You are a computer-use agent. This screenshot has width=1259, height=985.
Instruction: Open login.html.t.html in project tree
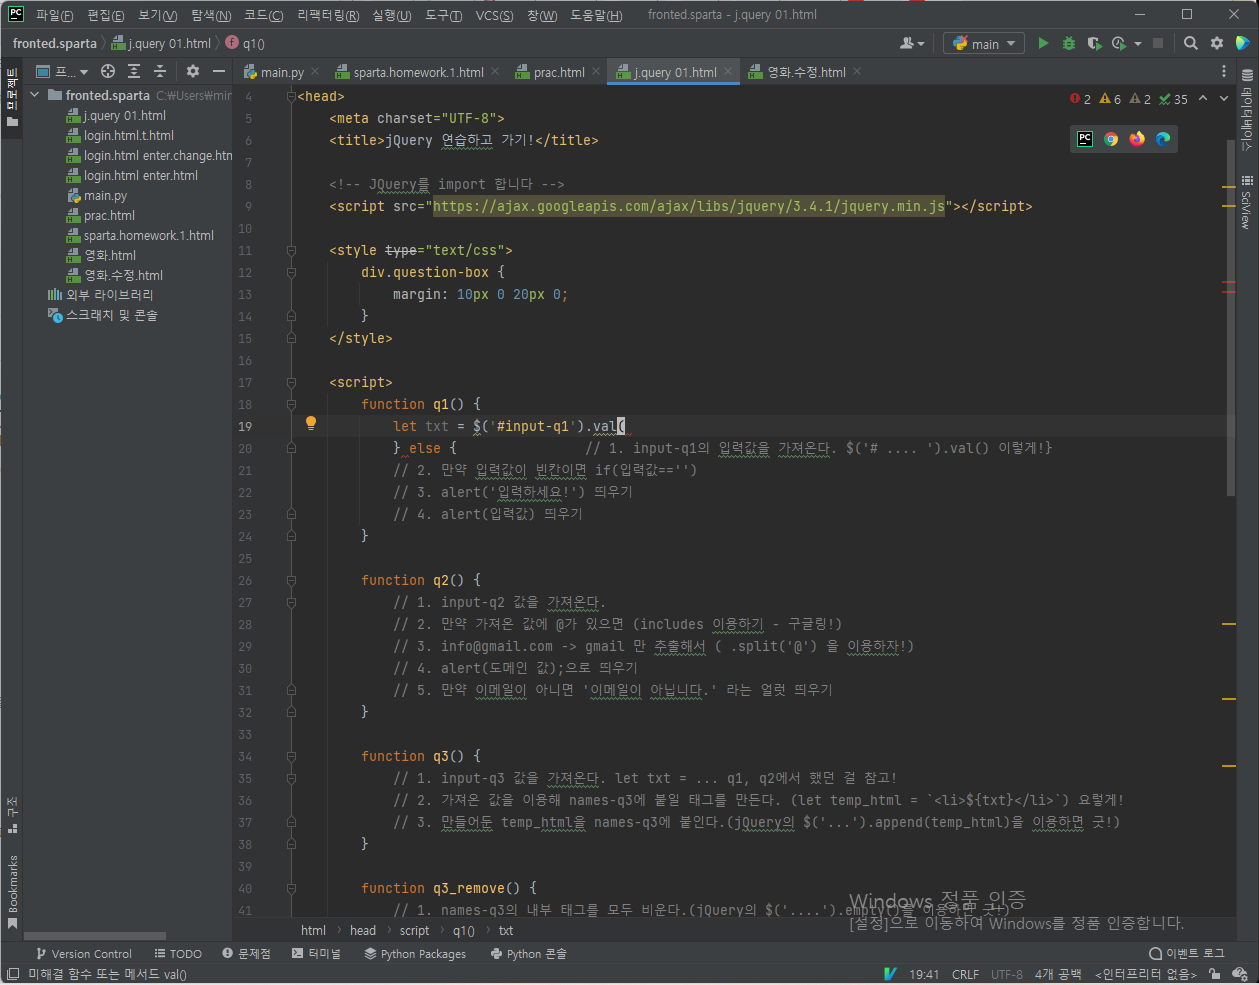tap(128, 135)
